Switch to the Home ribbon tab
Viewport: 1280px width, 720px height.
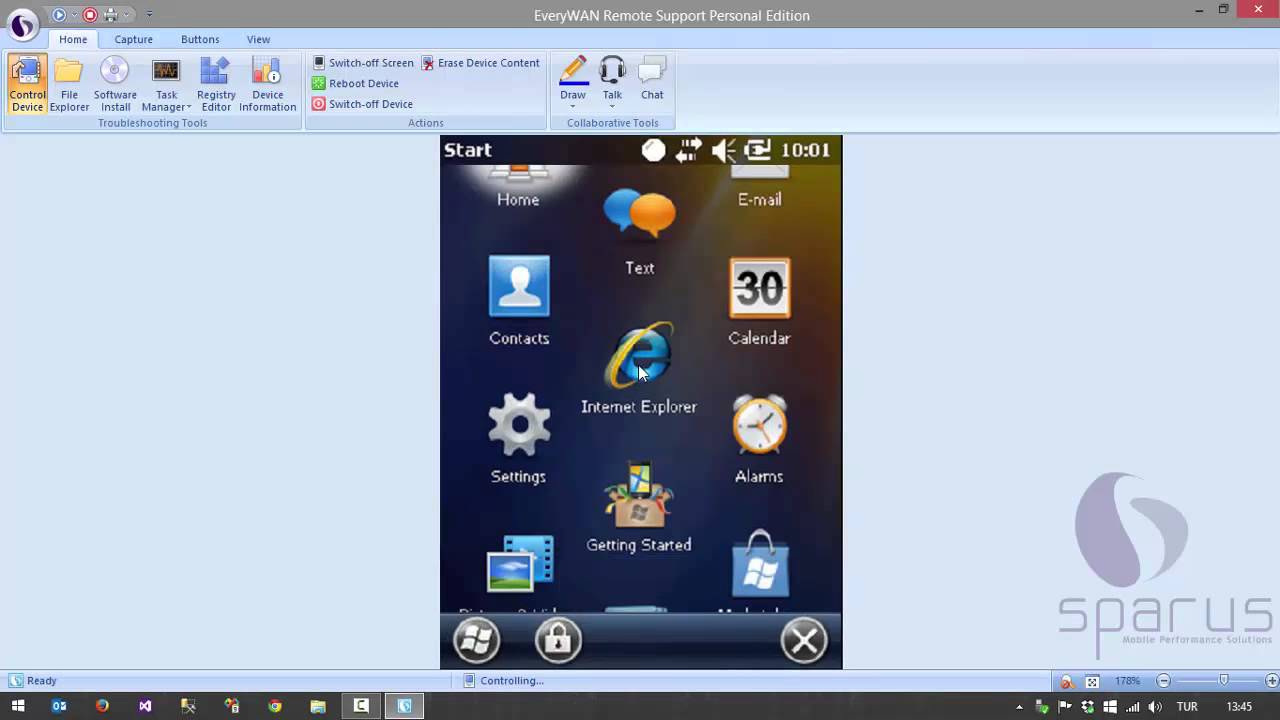point(73,39)
